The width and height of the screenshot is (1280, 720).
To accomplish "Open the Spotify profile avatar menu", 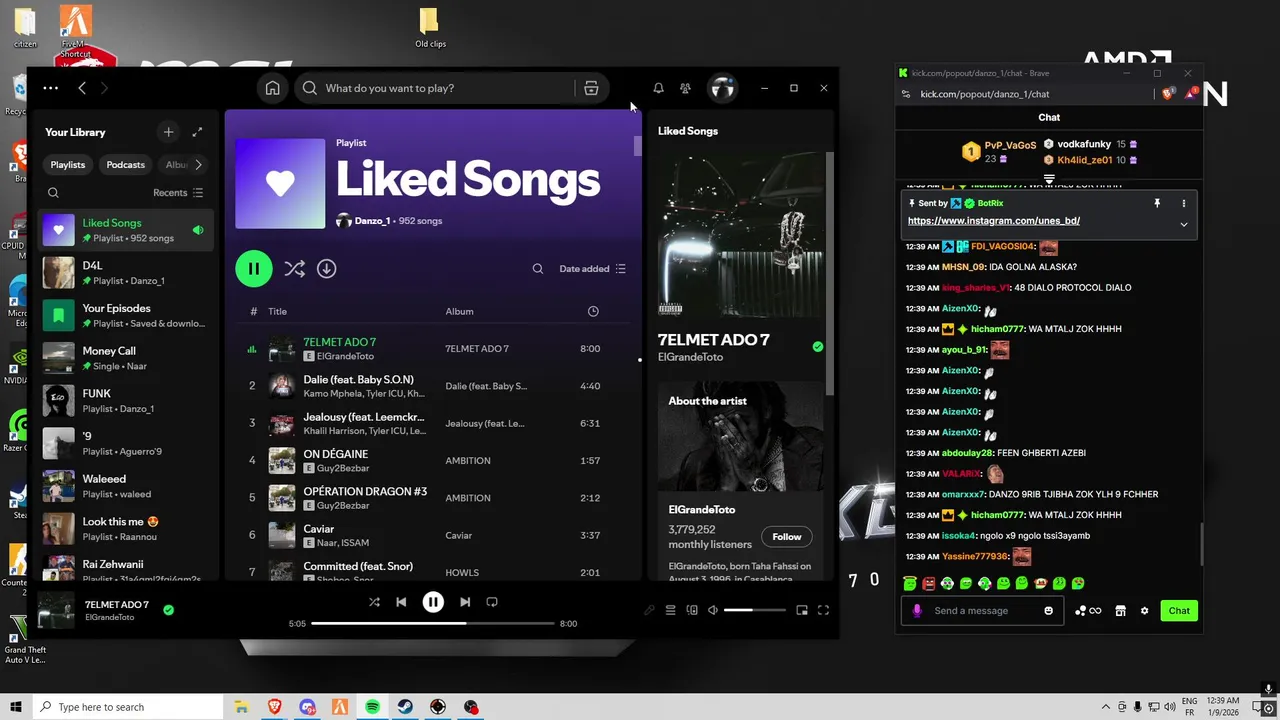I will [x=722, y=88].
